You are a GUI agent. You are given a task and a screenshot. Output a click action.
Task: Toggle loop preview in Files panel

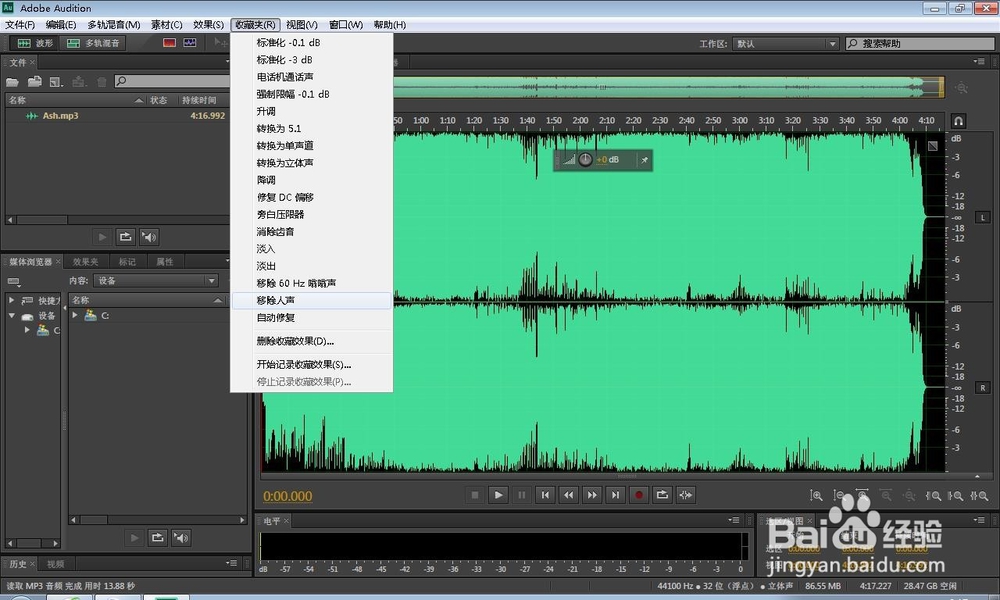click(126, 237)
